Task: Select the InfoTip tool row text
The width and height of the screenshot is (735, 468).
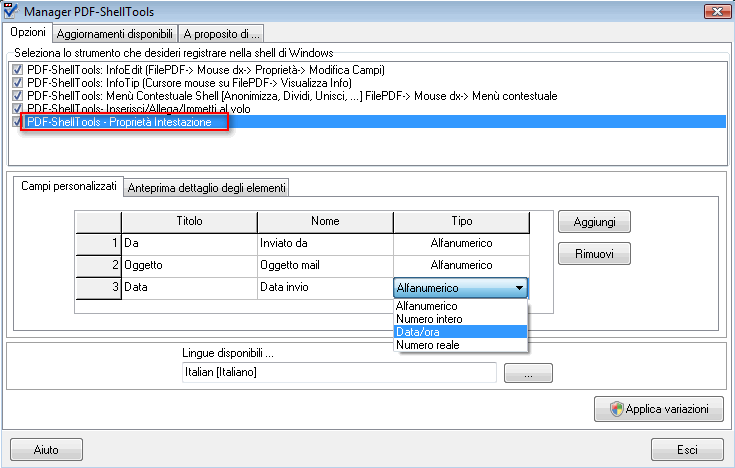Action: coord(189,83)
